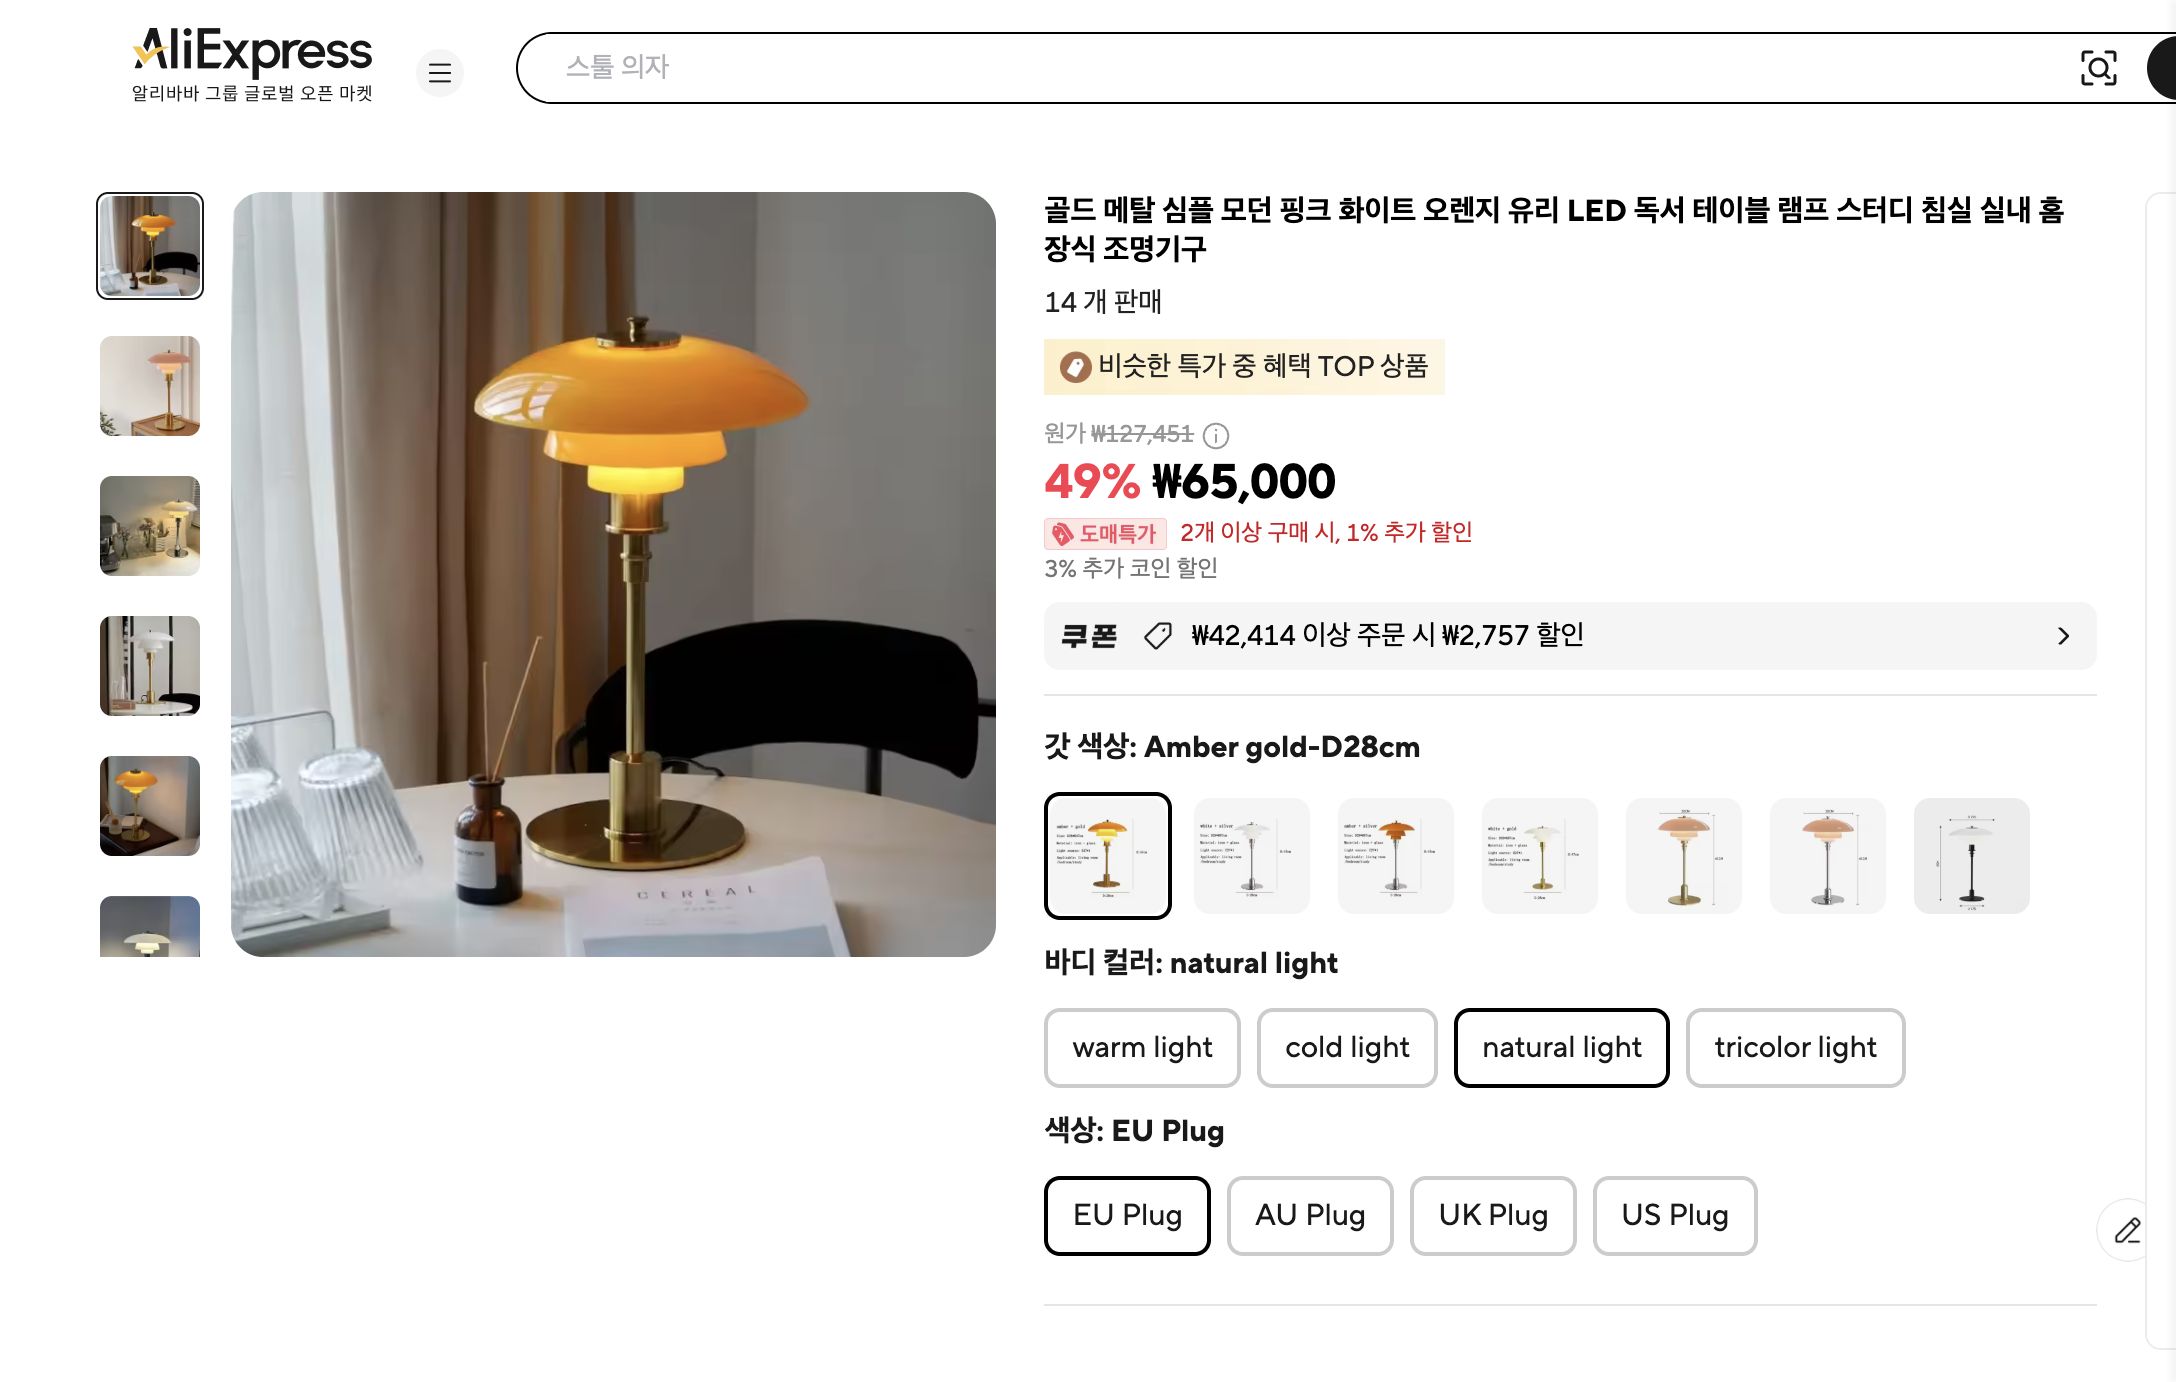Expand the coupon details with the chevron
2176x1382 pixels.
pos(2062,636)
